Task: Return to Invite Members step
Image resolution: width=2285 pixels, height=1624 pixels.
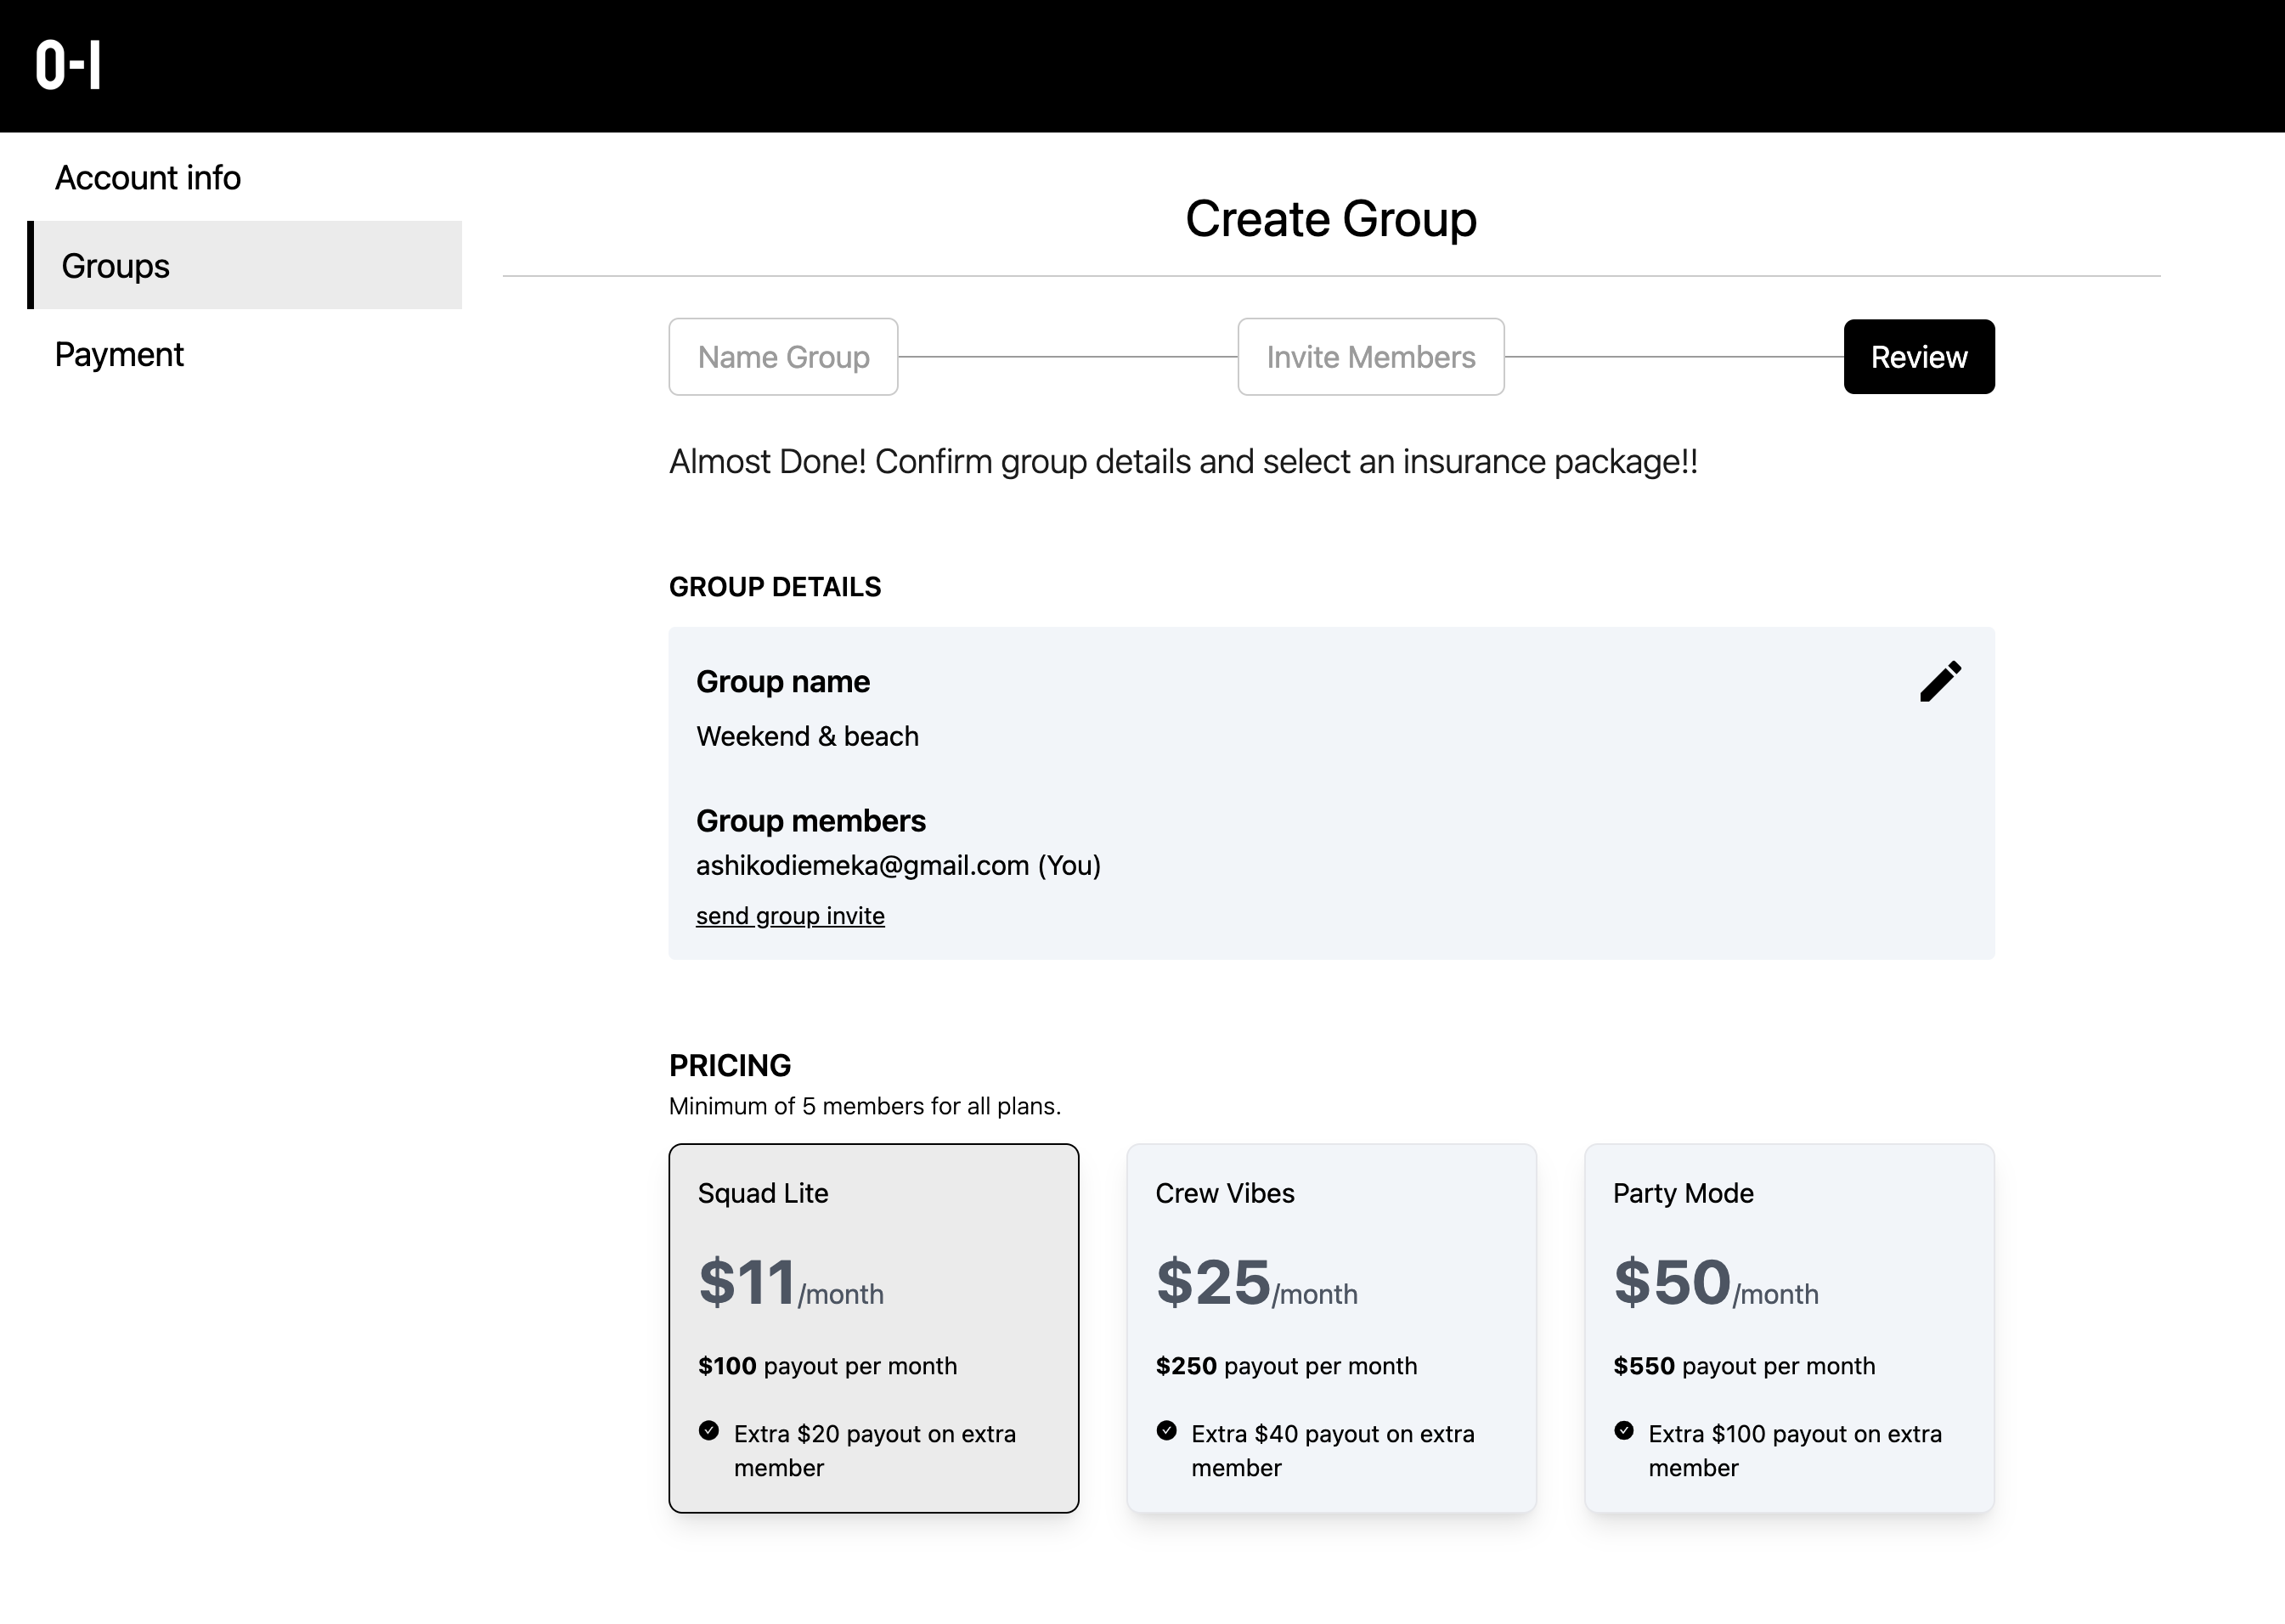Action: click(x=1370, y=357)
